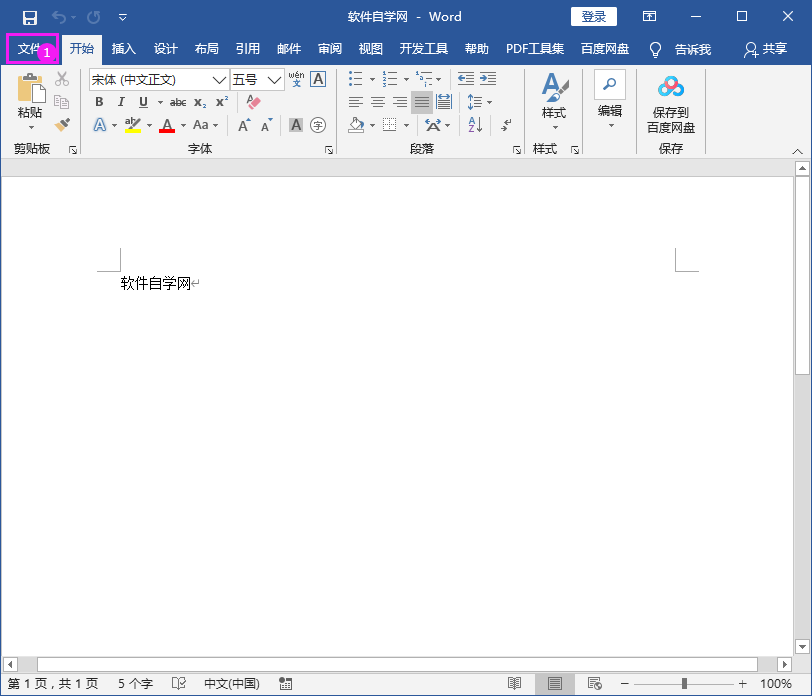Viewport: 812px width, 696px height.
Task: Switch to the 插入 ribbon tab
Action: click(124, 48)
